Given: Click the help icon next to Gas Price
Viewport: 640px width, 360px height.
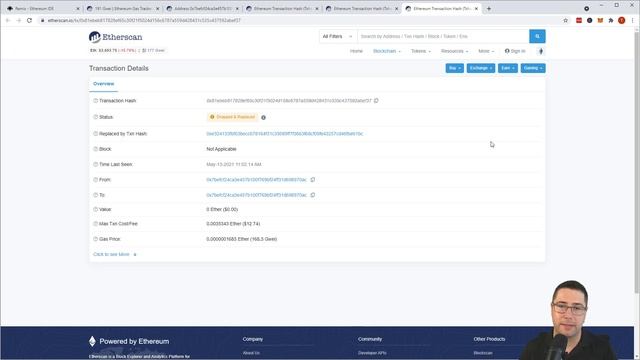Looking at the screenshot, I should click(x=96, y=239).
